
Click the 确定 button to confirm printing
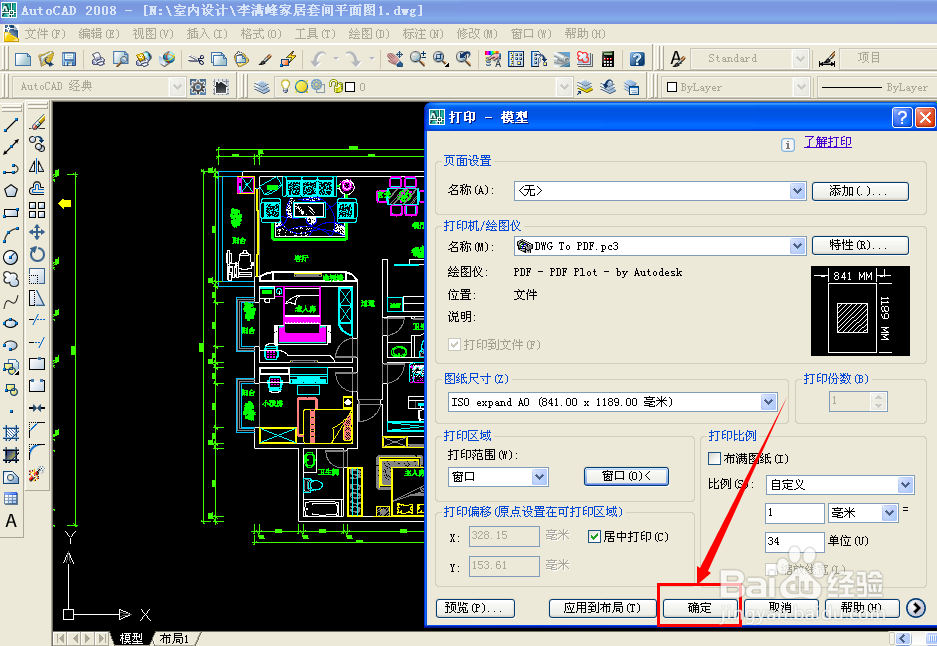click(x=698, y=608)
